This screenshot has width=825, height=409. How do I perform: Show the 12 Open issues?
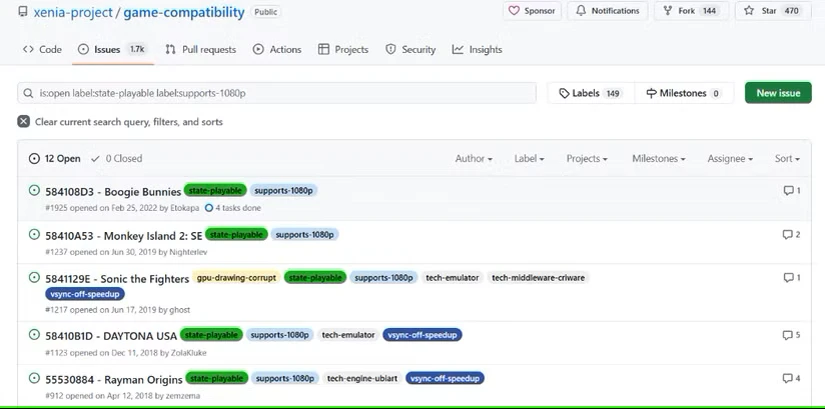55,158
